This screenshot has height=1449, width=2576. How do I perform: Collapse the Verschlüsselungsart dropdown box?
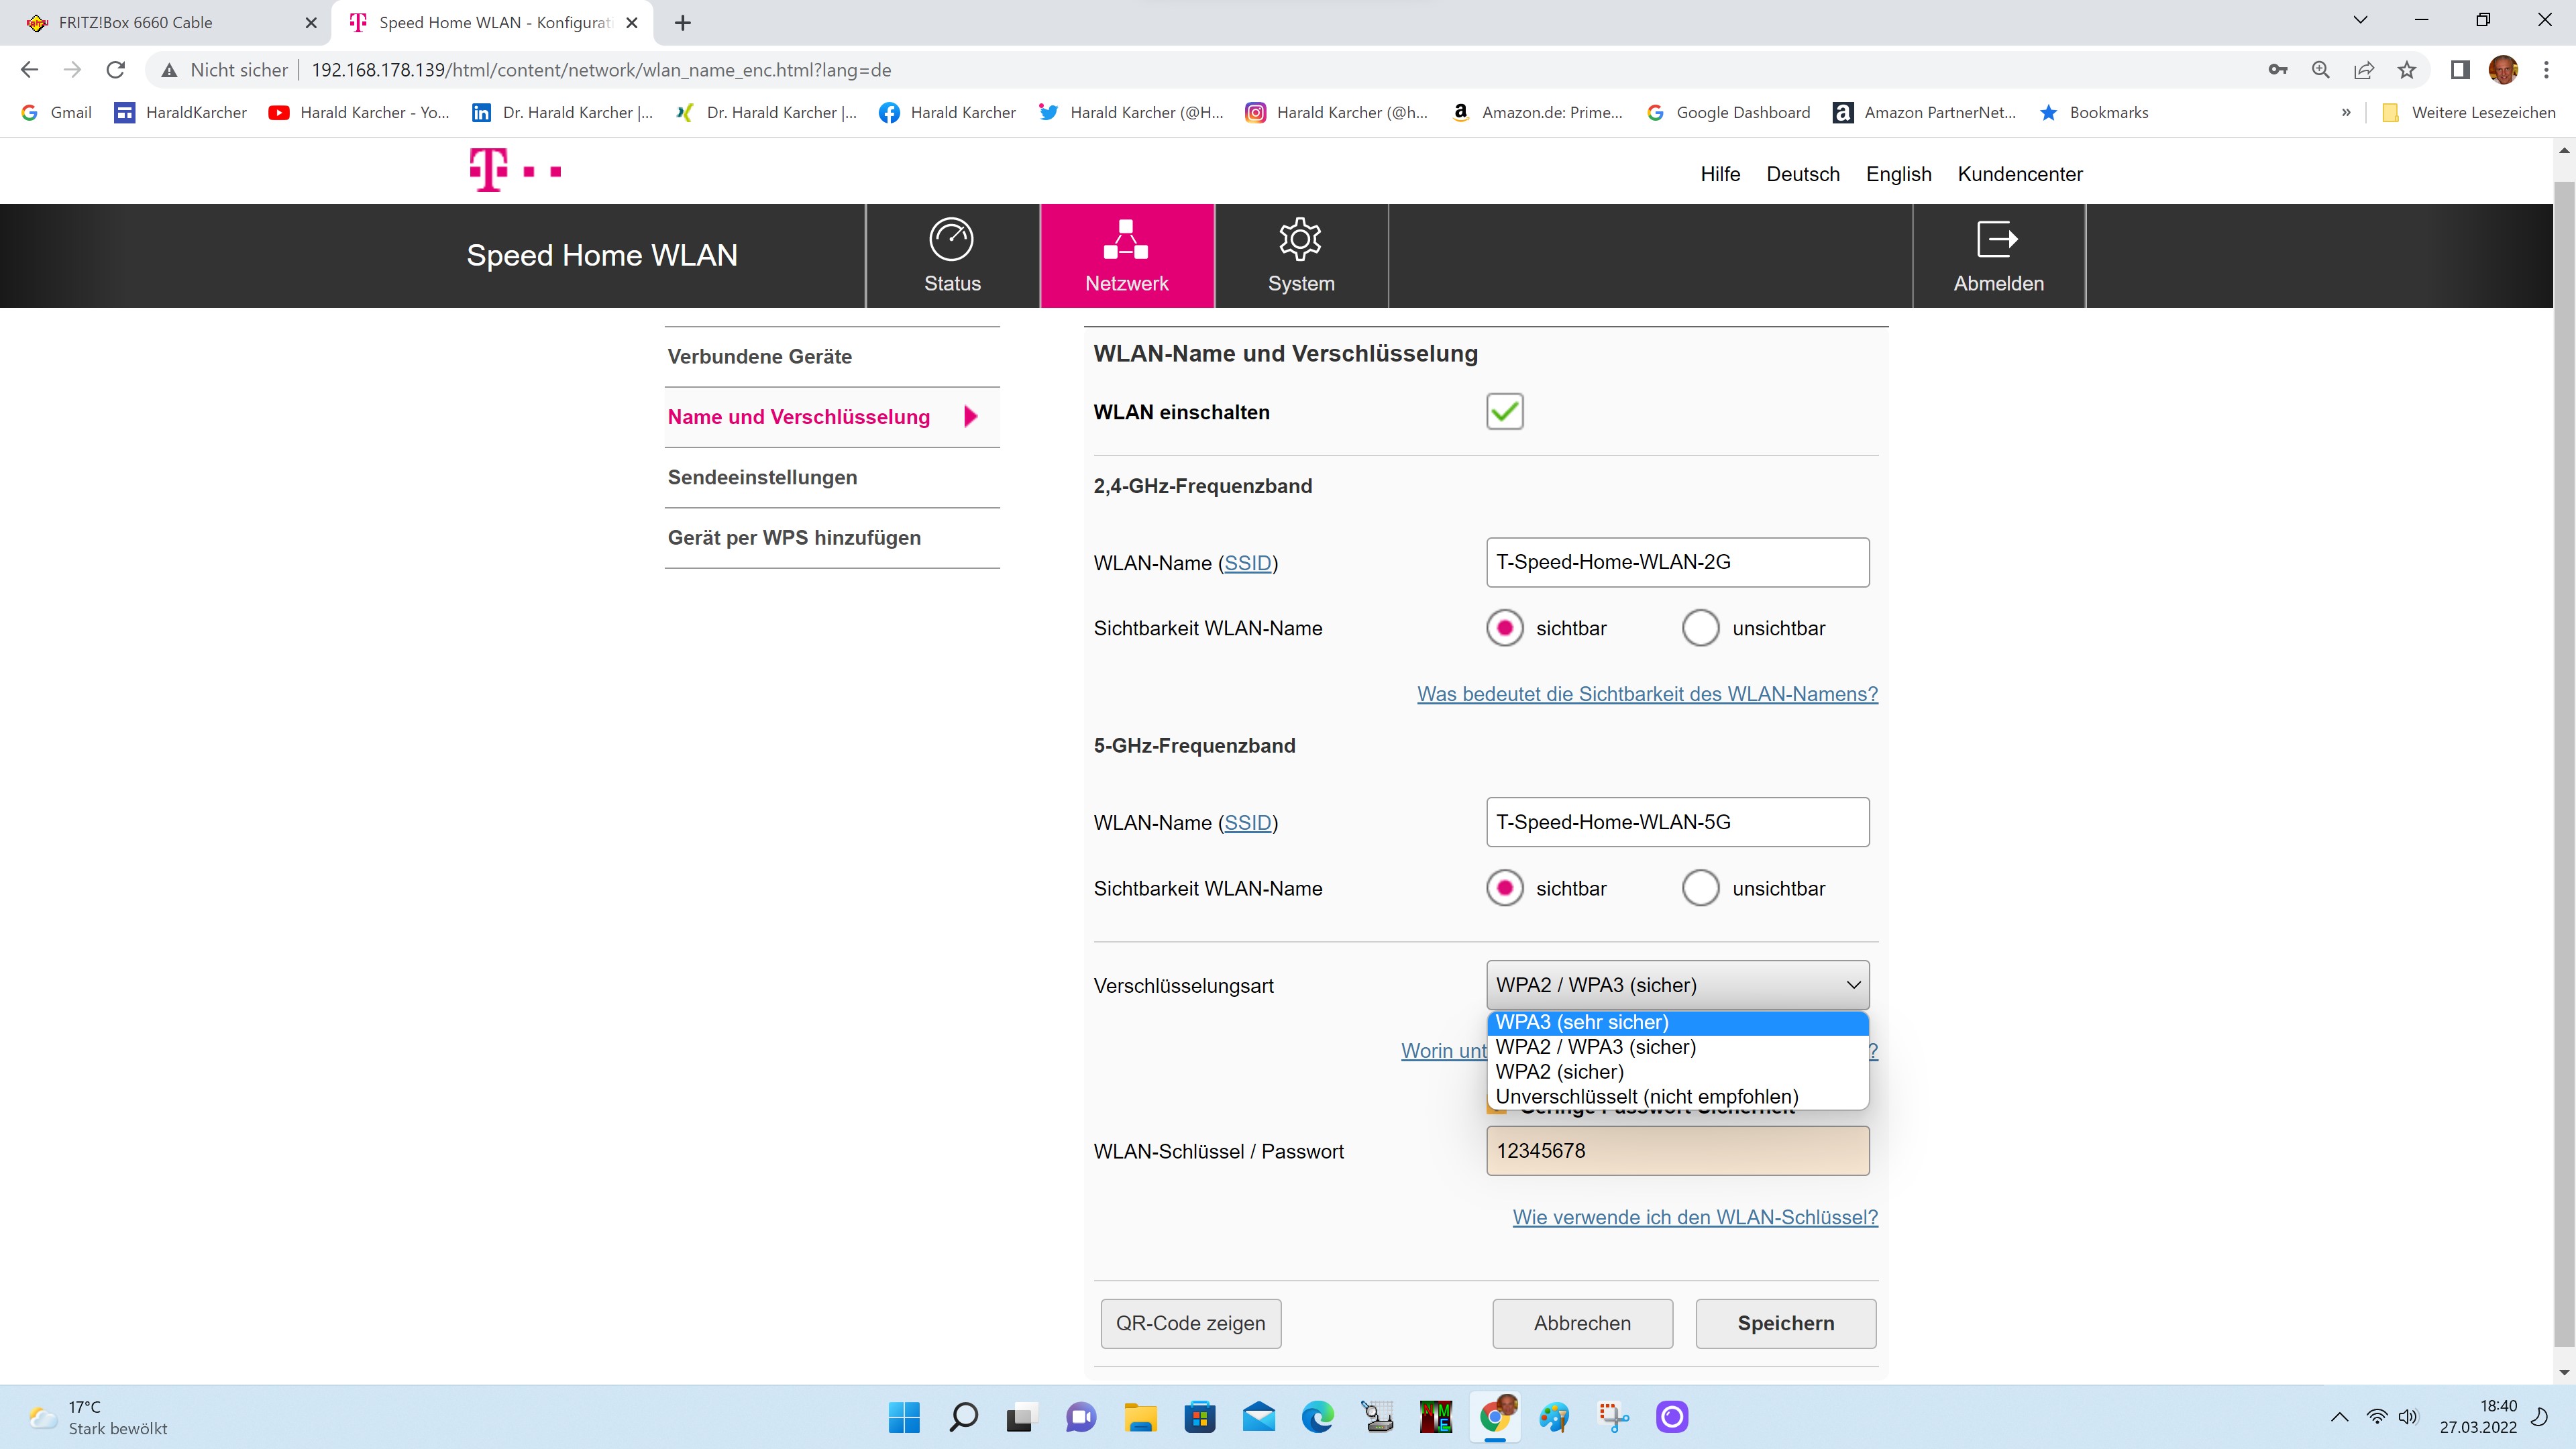(1676, 985)
